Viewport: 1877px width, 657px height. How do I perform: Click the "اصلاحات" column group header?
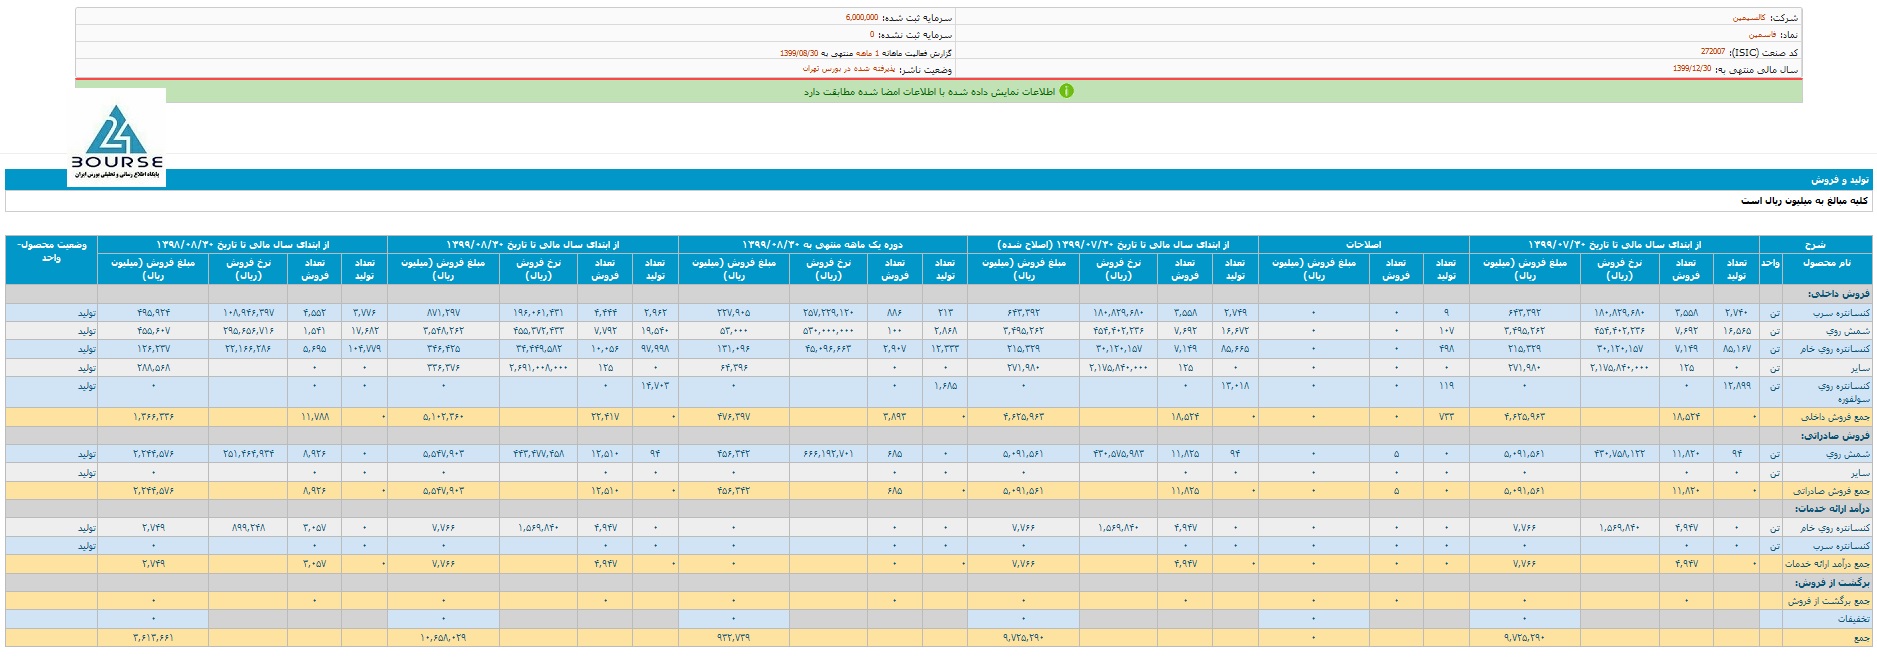[x=1363, y=244]
